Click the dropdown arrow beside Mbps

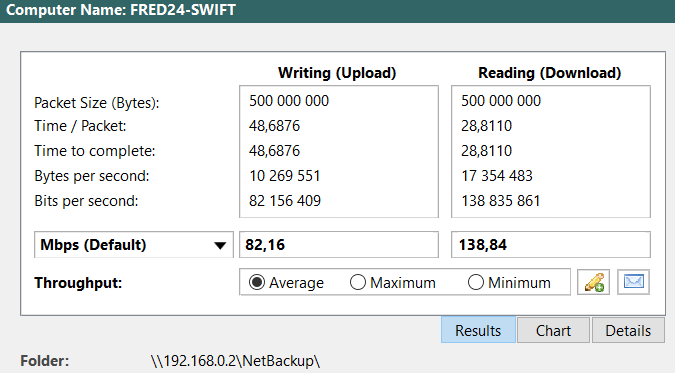[x=220, y=246]
